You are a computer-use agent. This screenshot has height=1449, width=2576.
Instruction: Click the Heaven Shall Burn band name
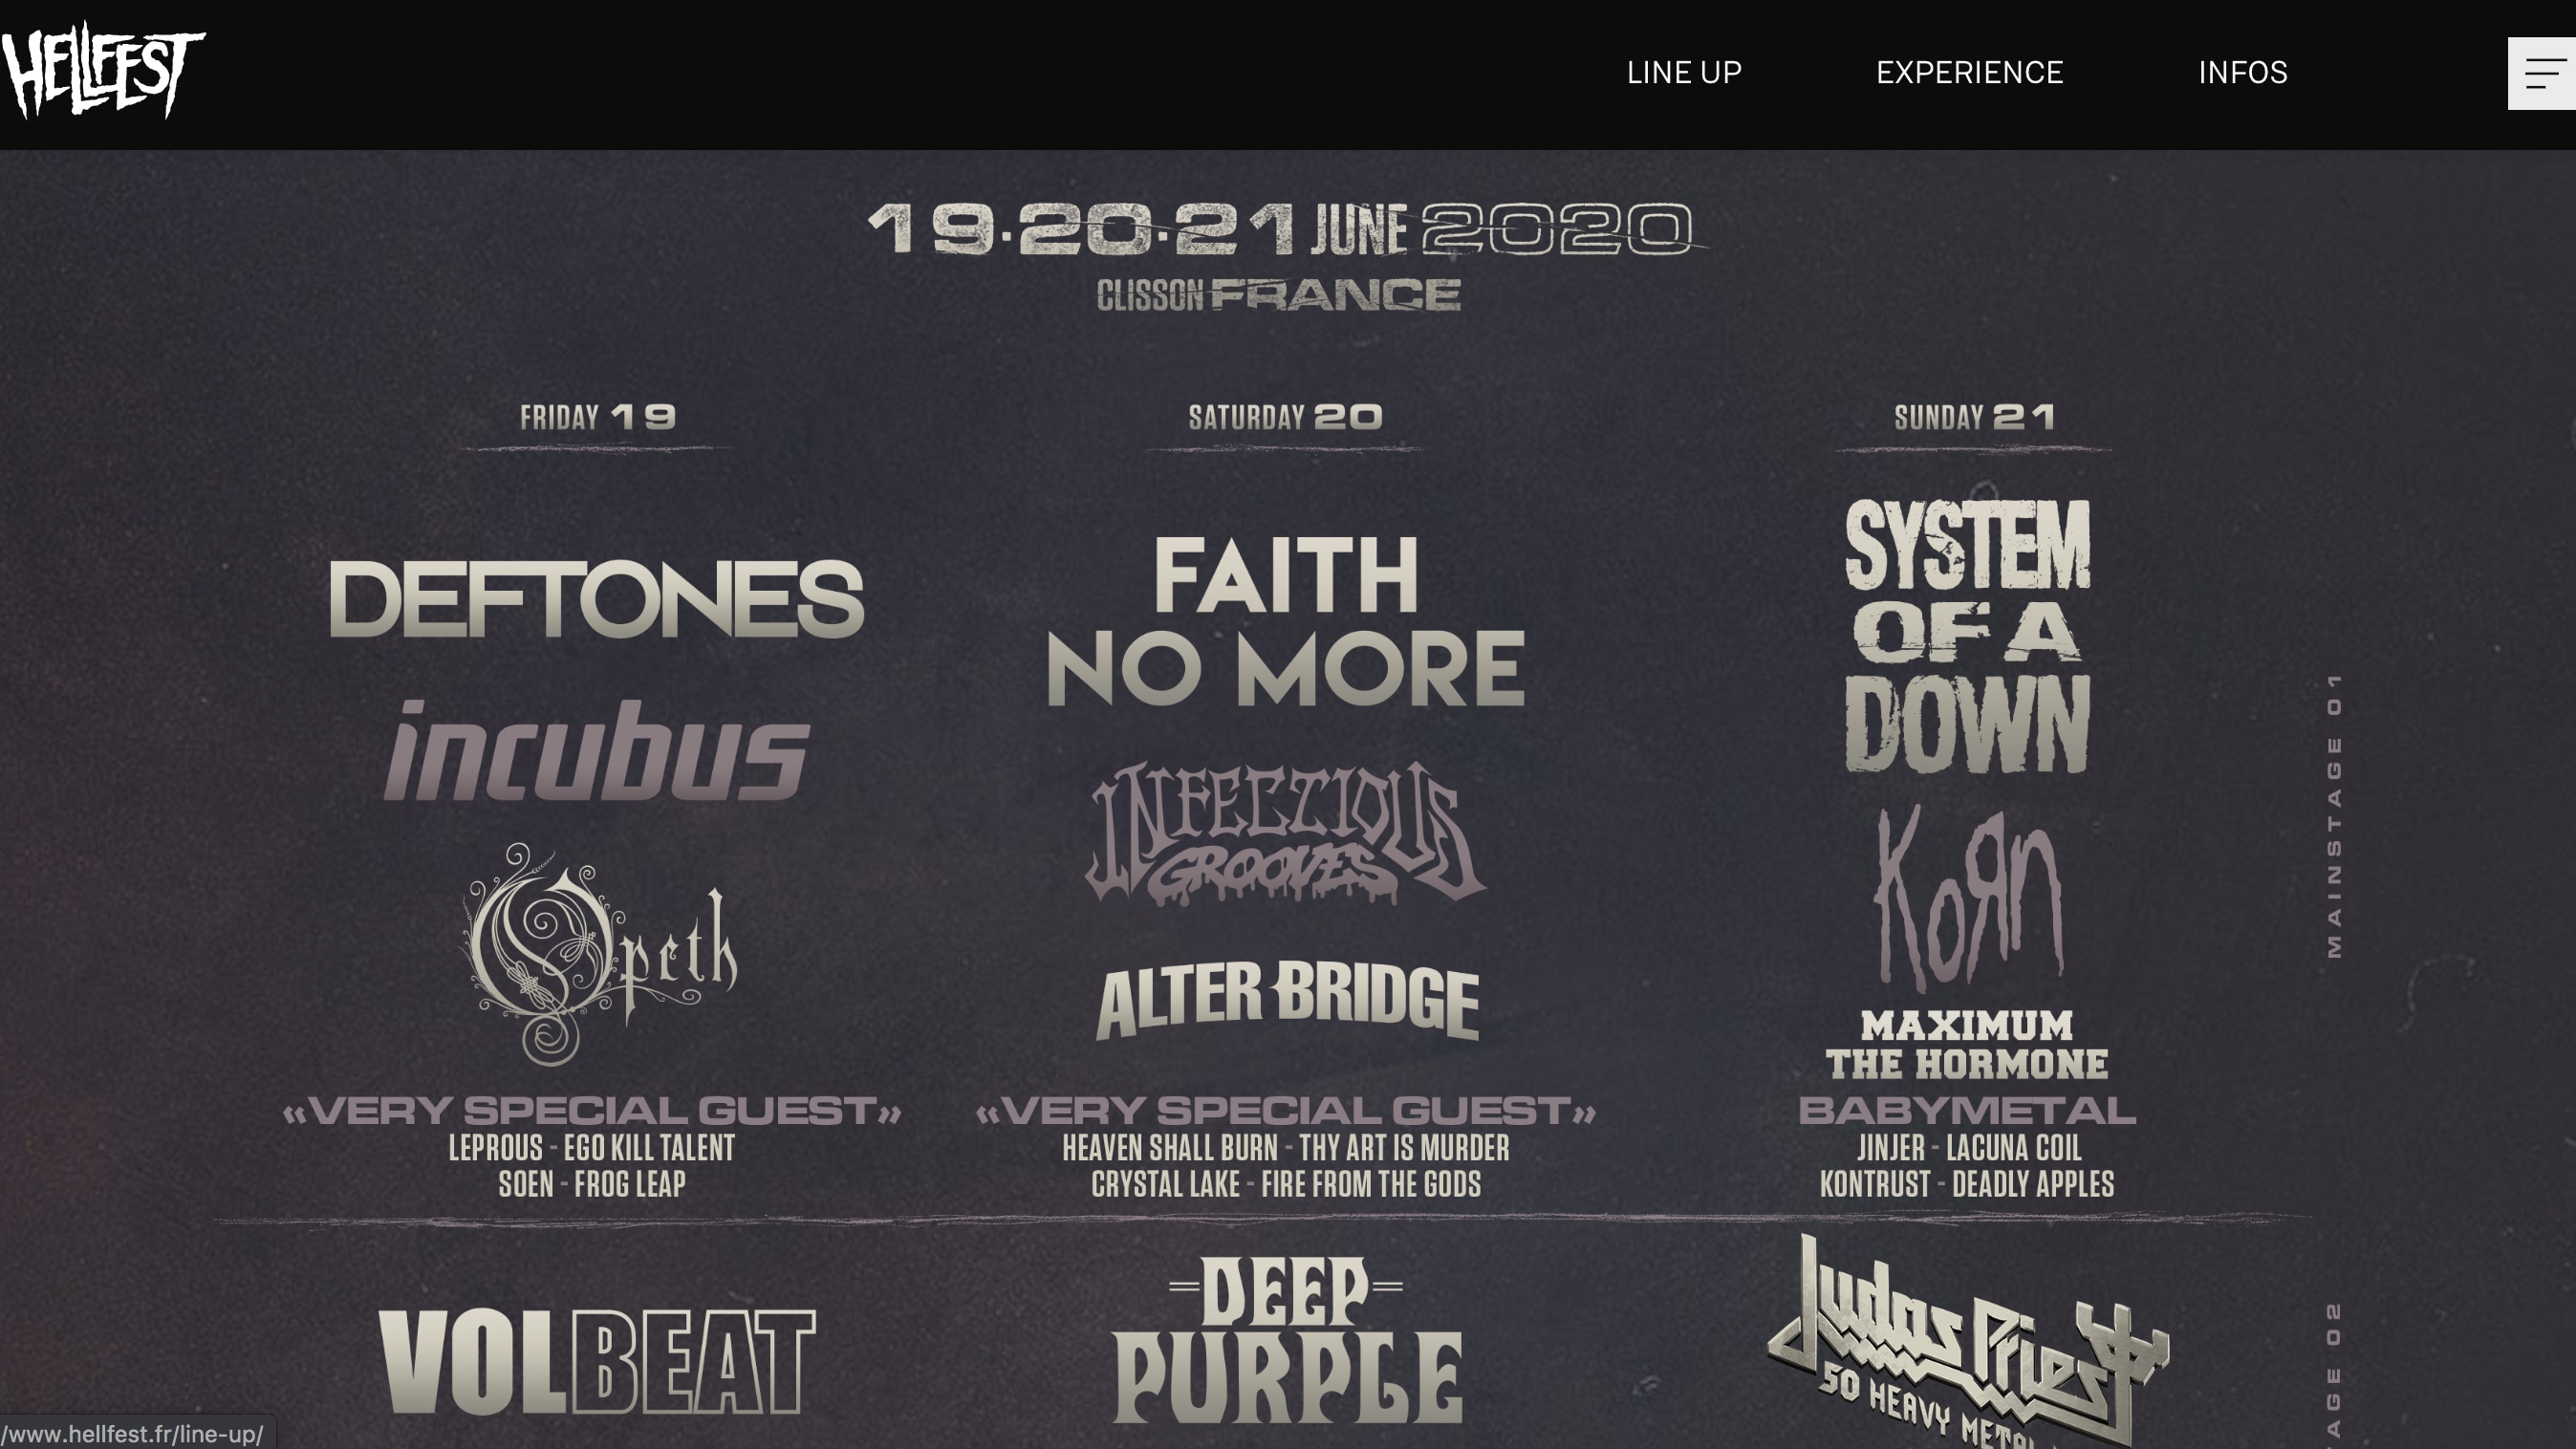tap(1170, 1148)
